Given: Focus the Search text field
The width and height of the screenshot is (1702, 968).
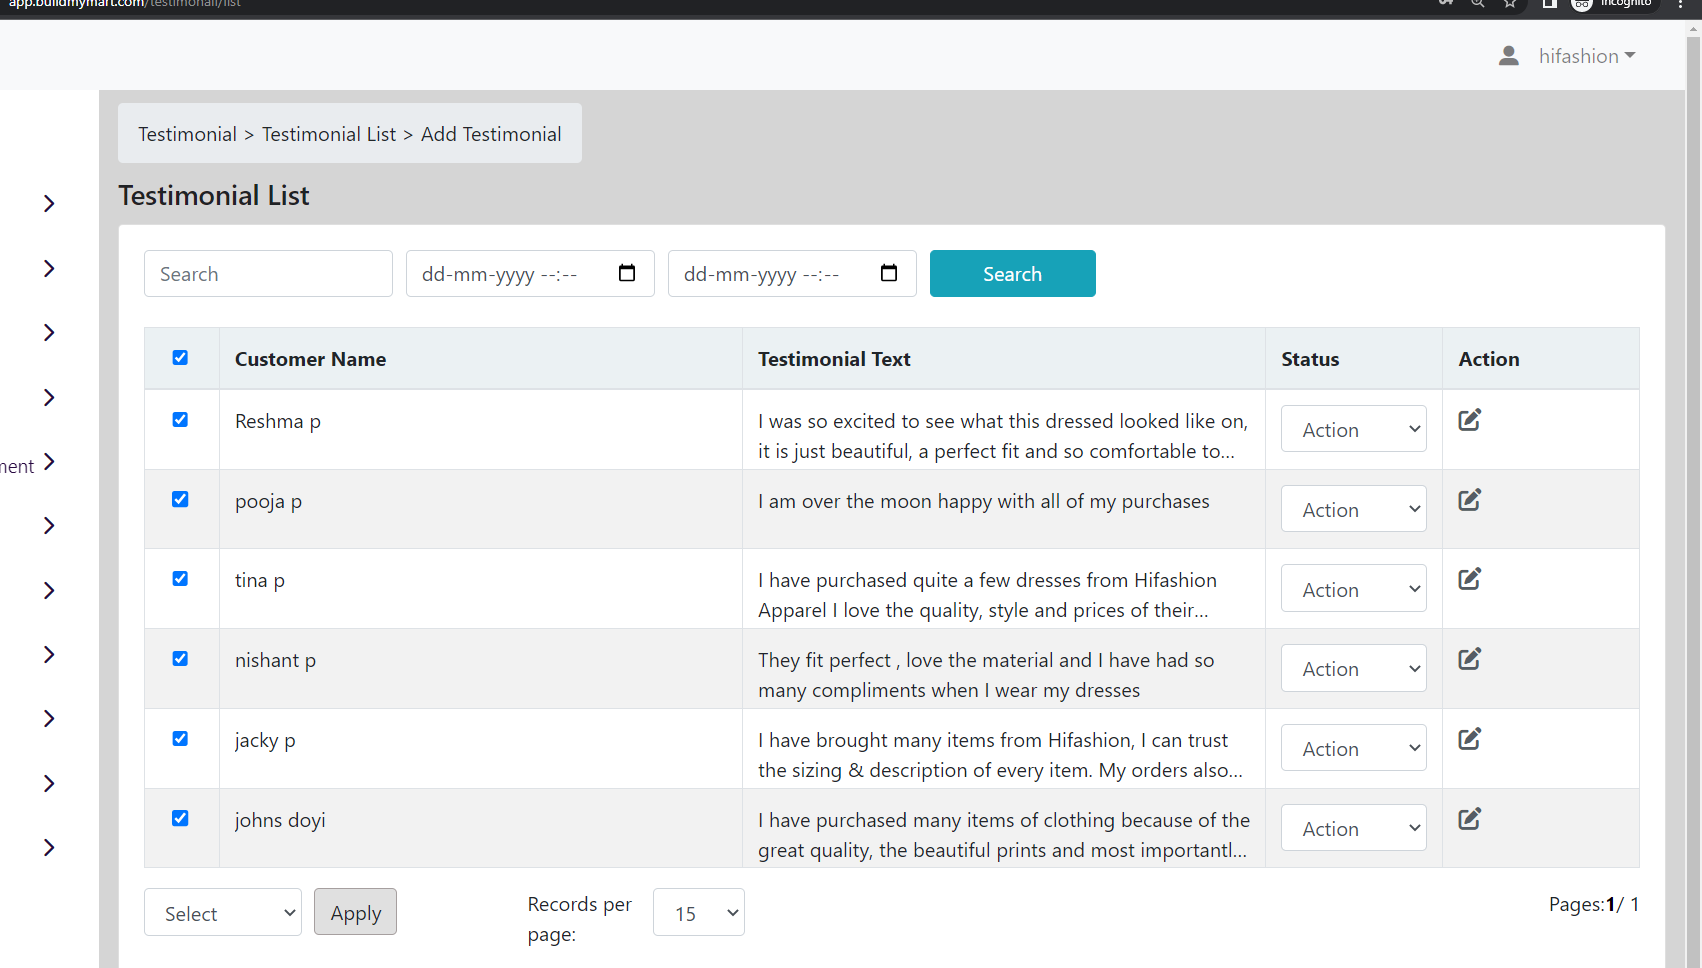Looking at the screenshot, I should (x=268, y=273).
